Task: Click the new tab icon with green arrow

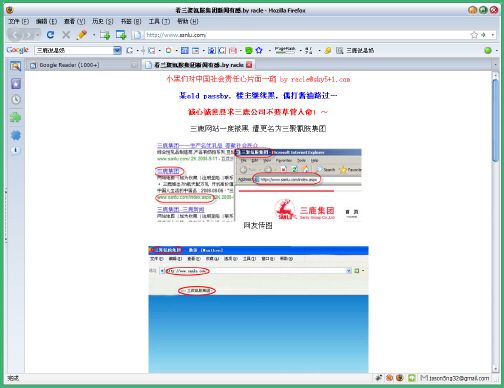Action: [105, 35]
